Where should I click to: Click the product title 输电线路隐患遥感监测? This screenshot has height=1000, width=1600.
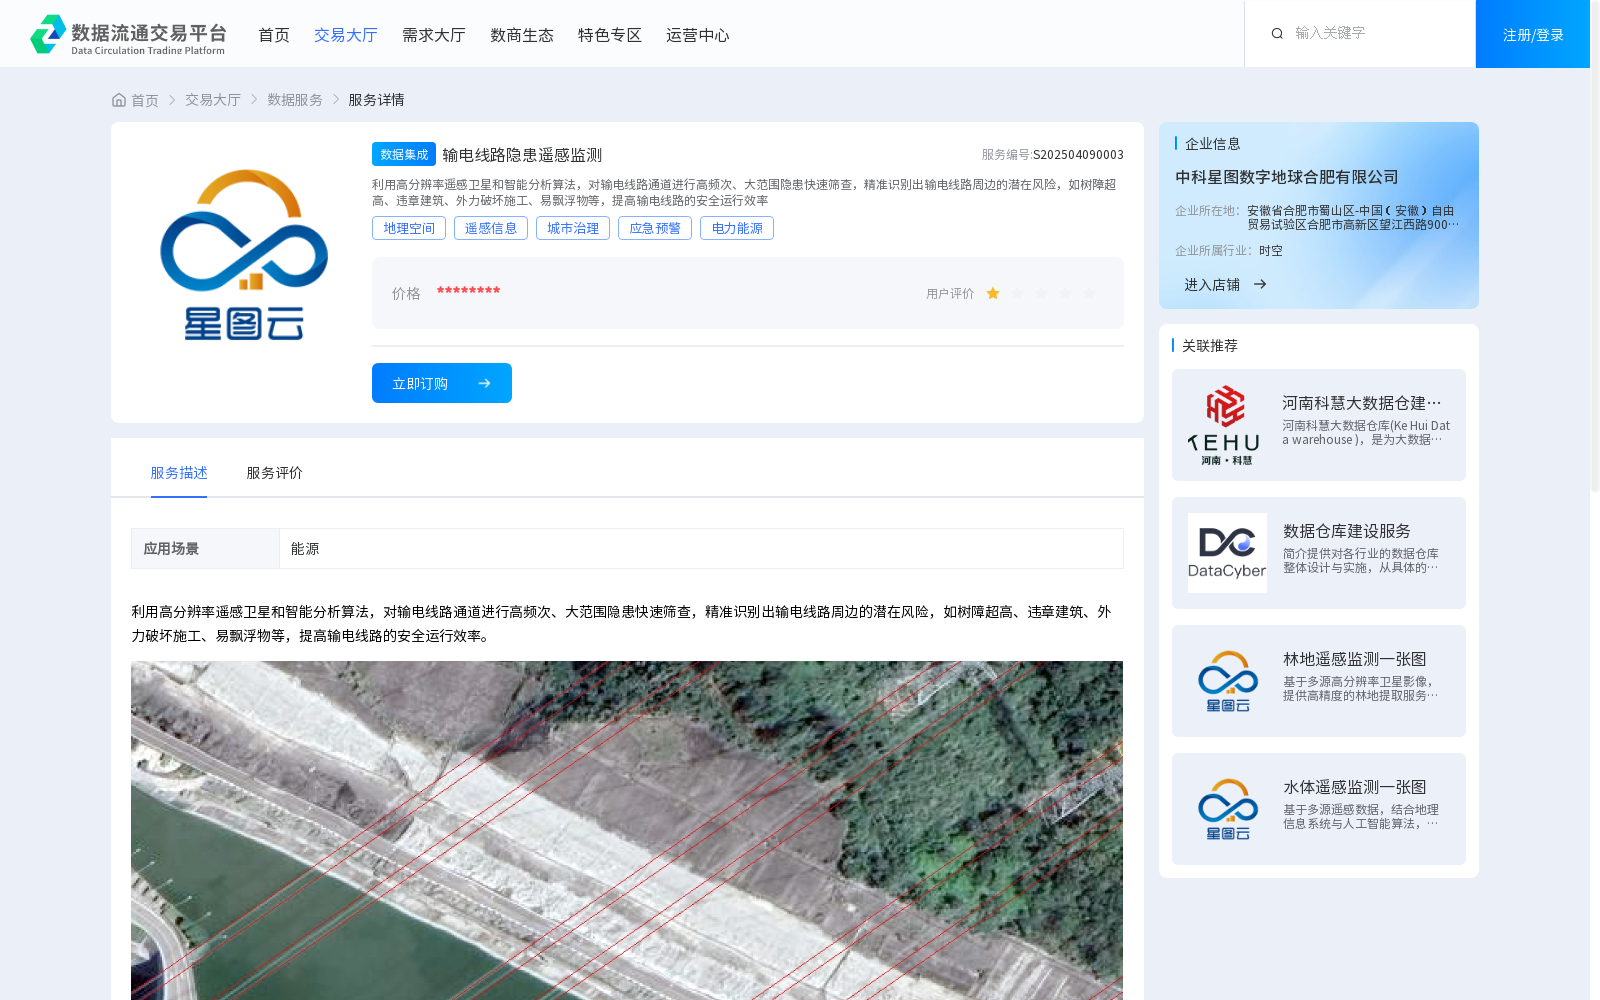(x=522, y=155)
